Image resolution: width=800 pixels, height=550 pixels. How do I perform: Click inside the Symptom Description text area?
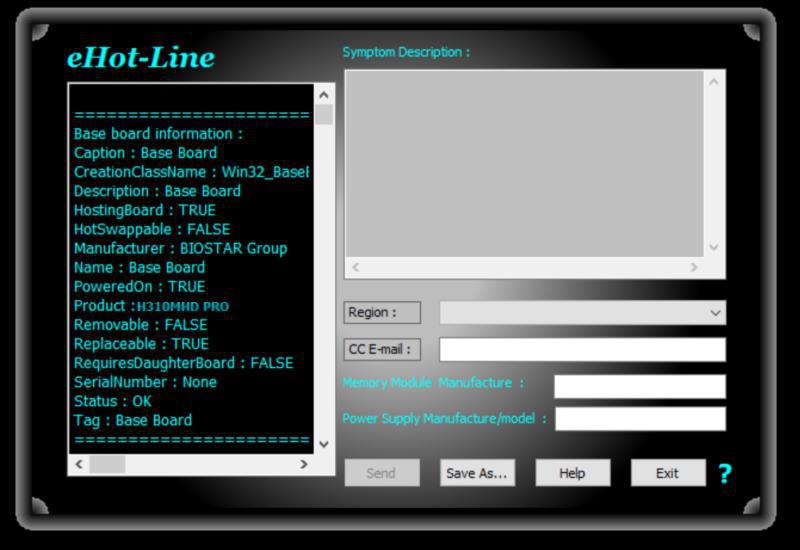coord(524,163)
